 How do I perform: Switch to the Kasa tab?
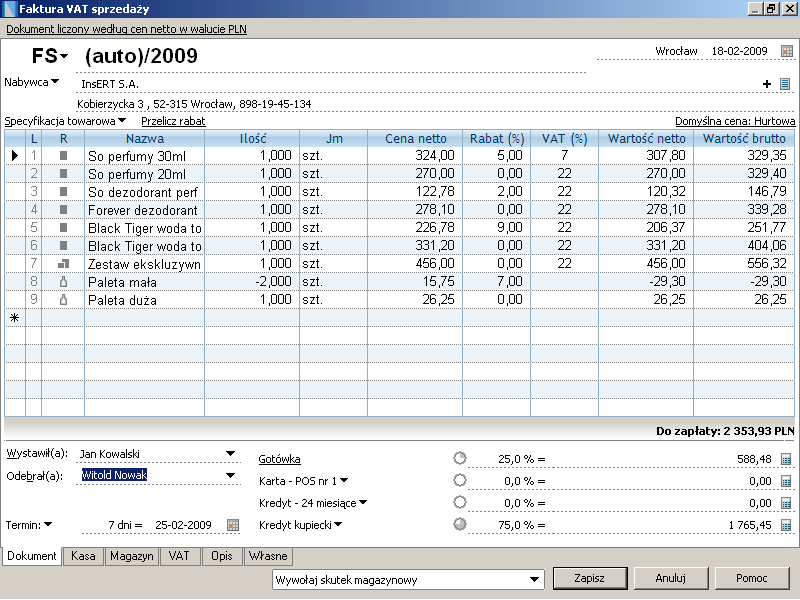83,556
